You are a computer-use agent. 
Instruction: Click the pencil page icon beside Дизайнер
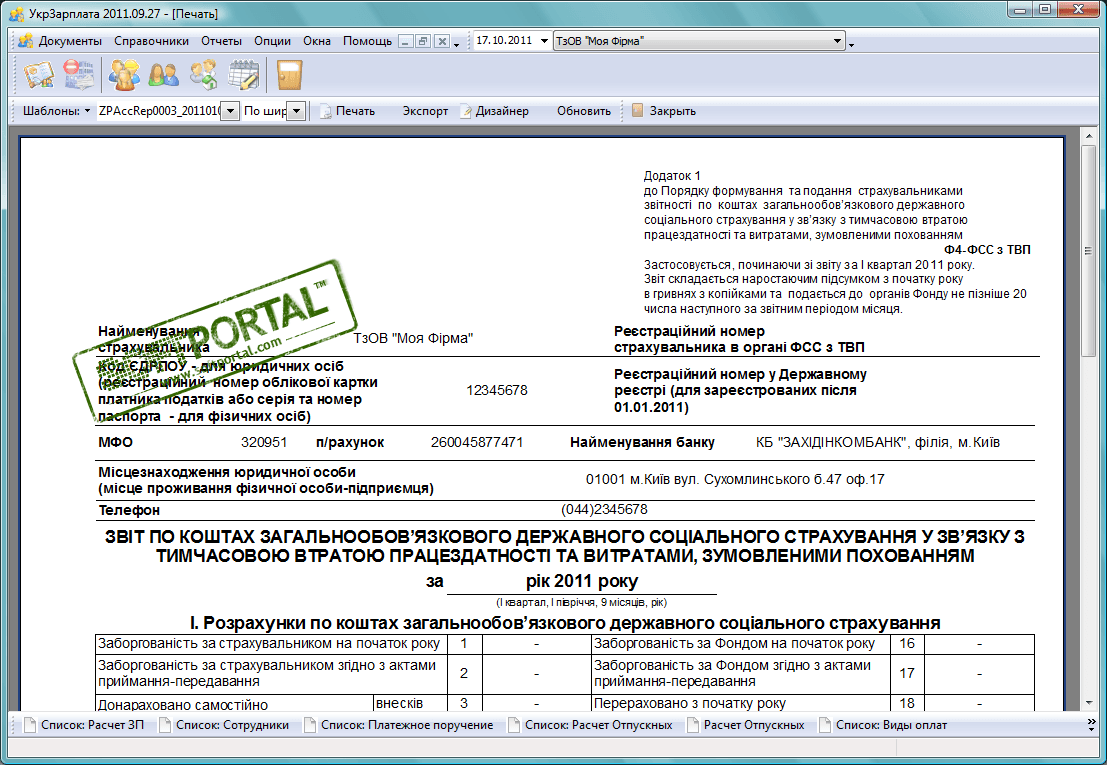tap(466, 111)
